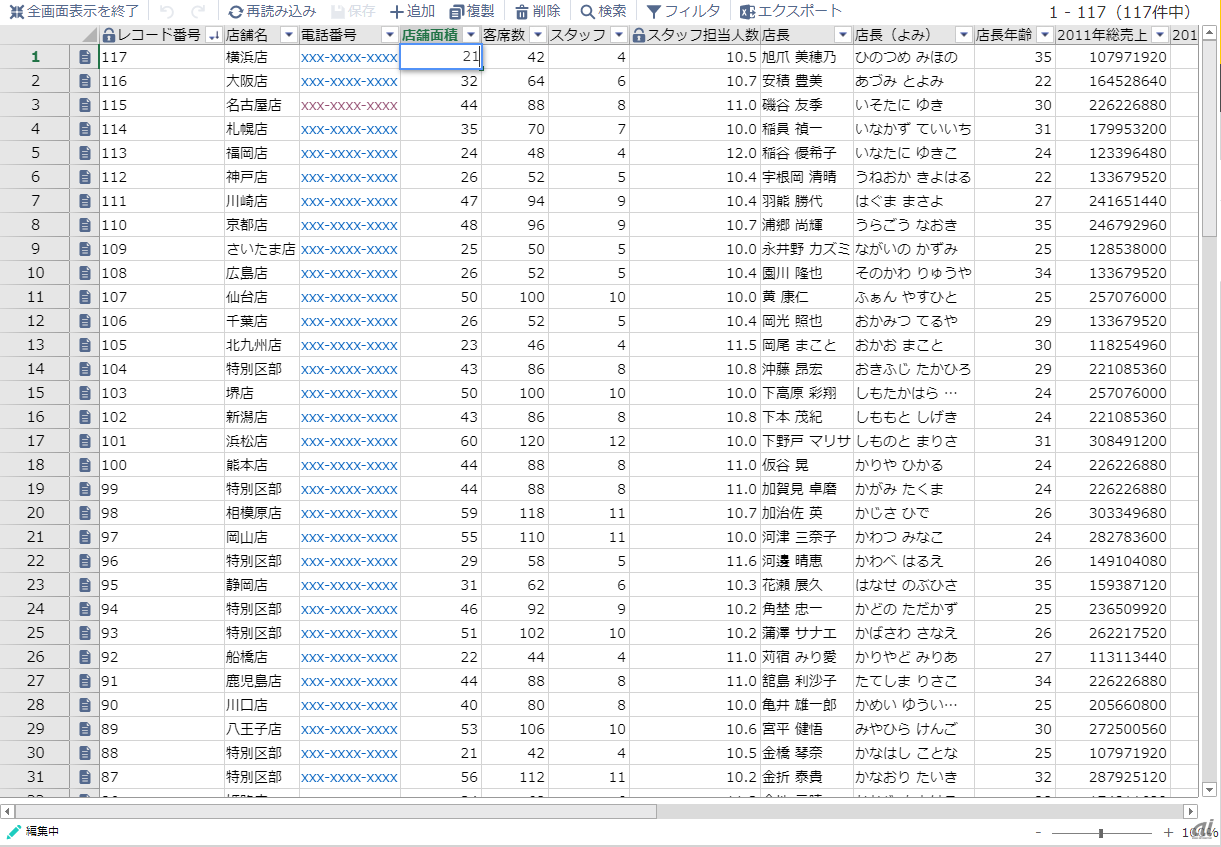
Task: Click the 削除 trash button
Action: pyautogui.click(x=537, y=12)
